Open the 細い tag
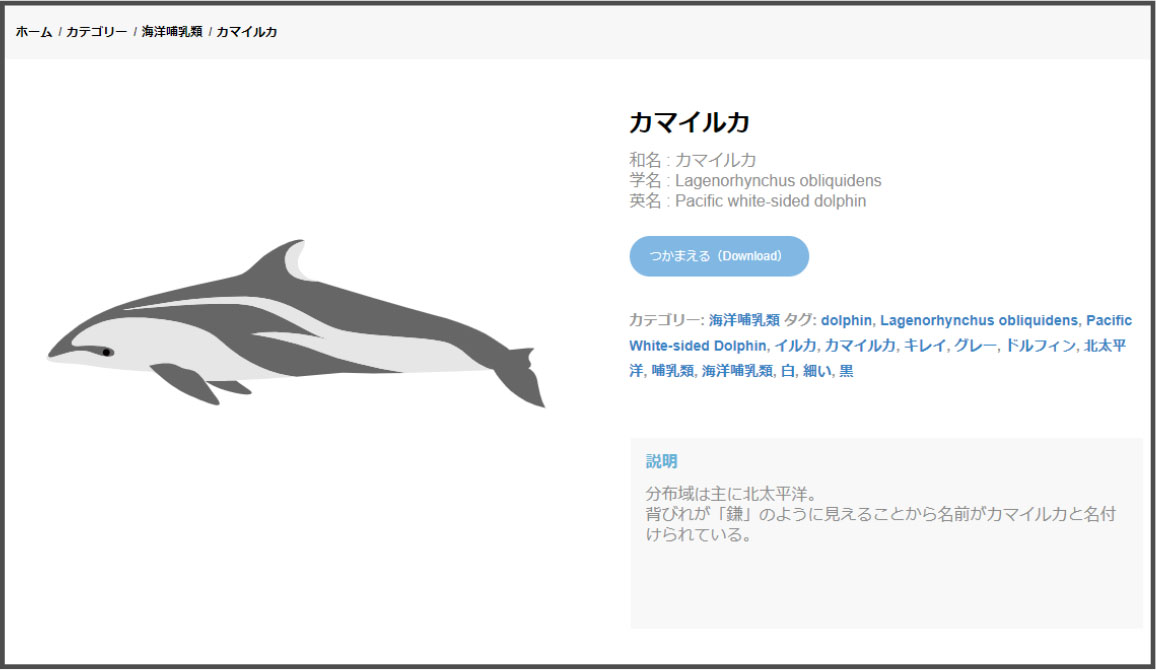Viewport: 1156px width, 670px height. tap(817, 370)
